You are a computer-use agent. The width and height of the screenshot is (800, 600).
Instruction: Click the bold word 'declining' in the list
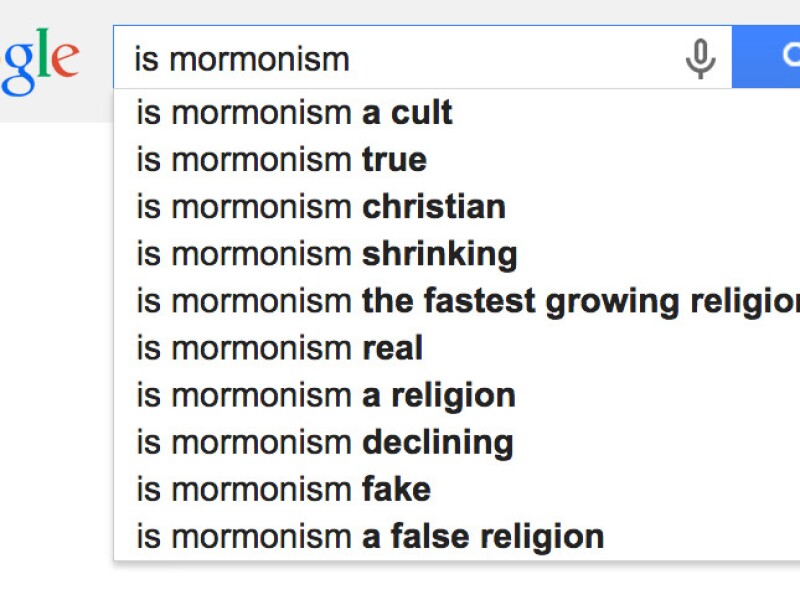tap(437, 442)
